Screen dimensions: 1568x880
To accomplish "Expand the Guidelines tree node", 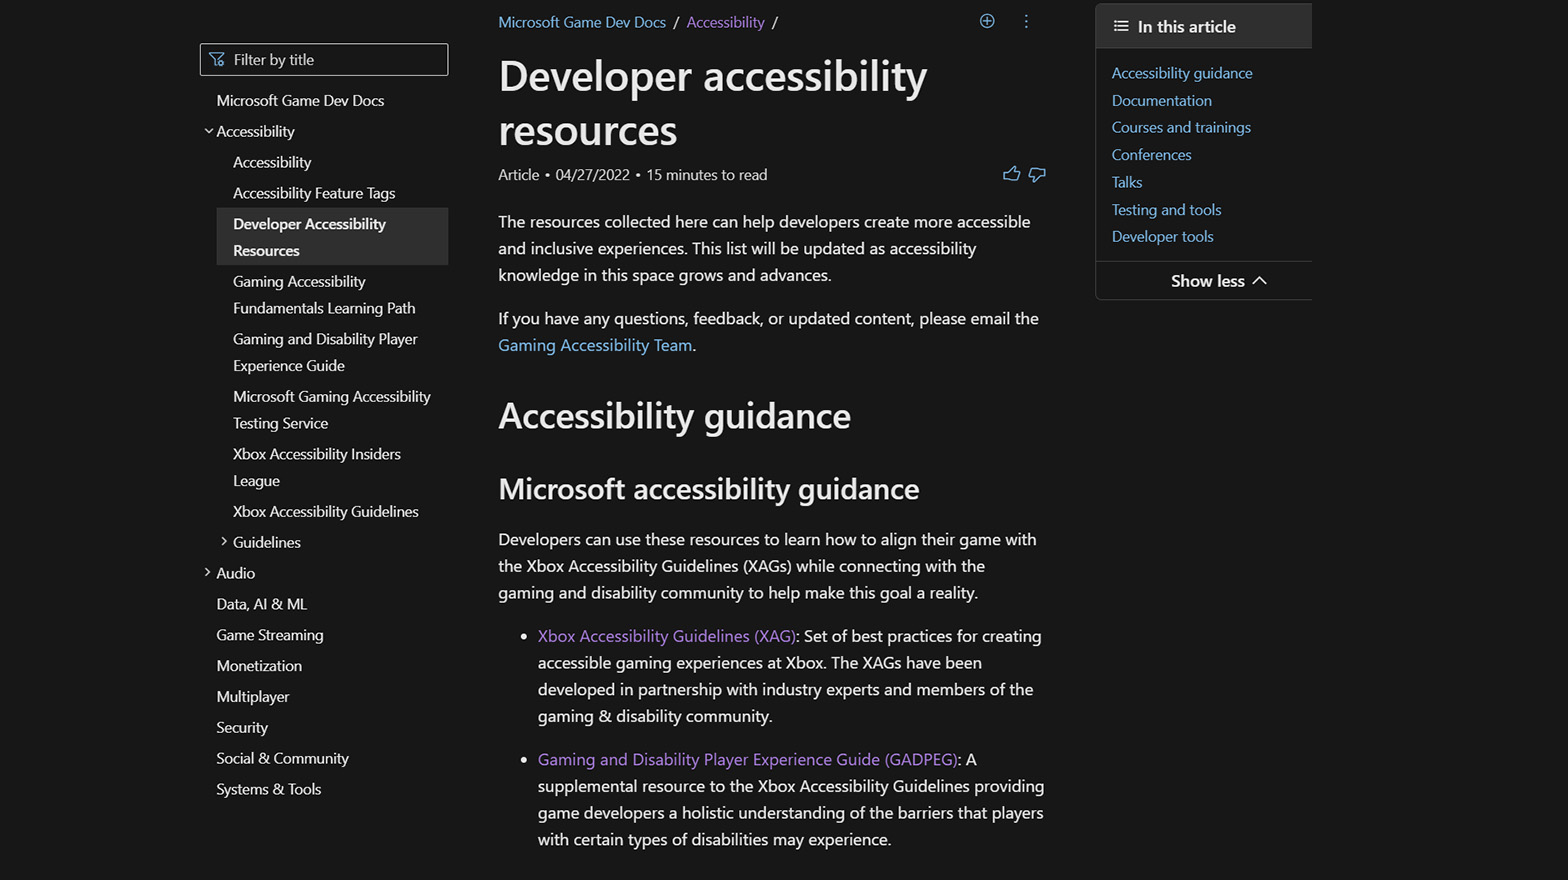I will [224, 542].
